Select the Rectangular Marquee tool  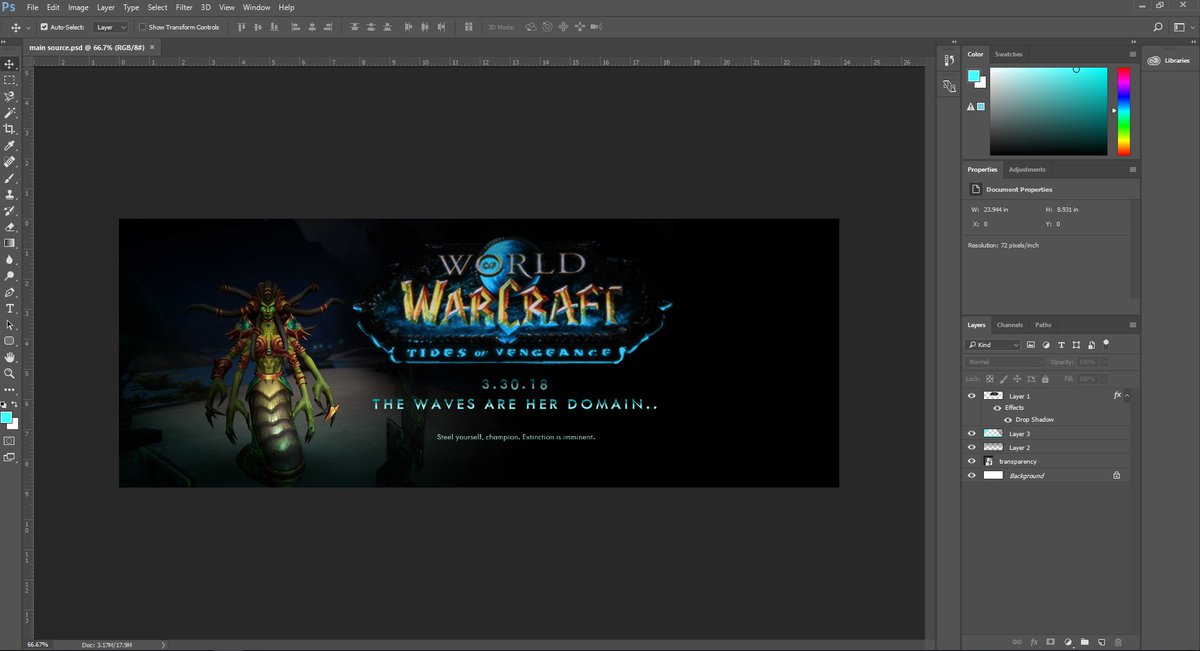tap(10, 80)
